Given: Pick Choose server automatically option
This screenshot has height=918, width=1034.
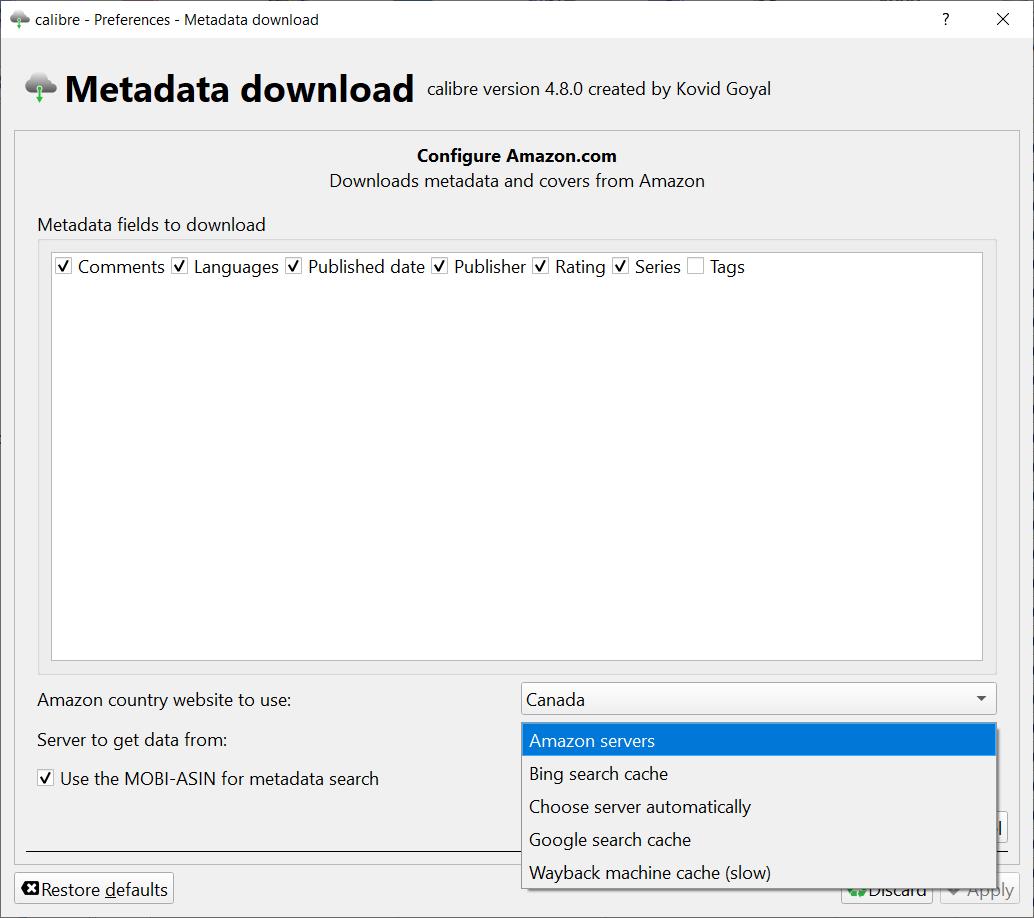Looking at the screenshot, I should point(758,807).
